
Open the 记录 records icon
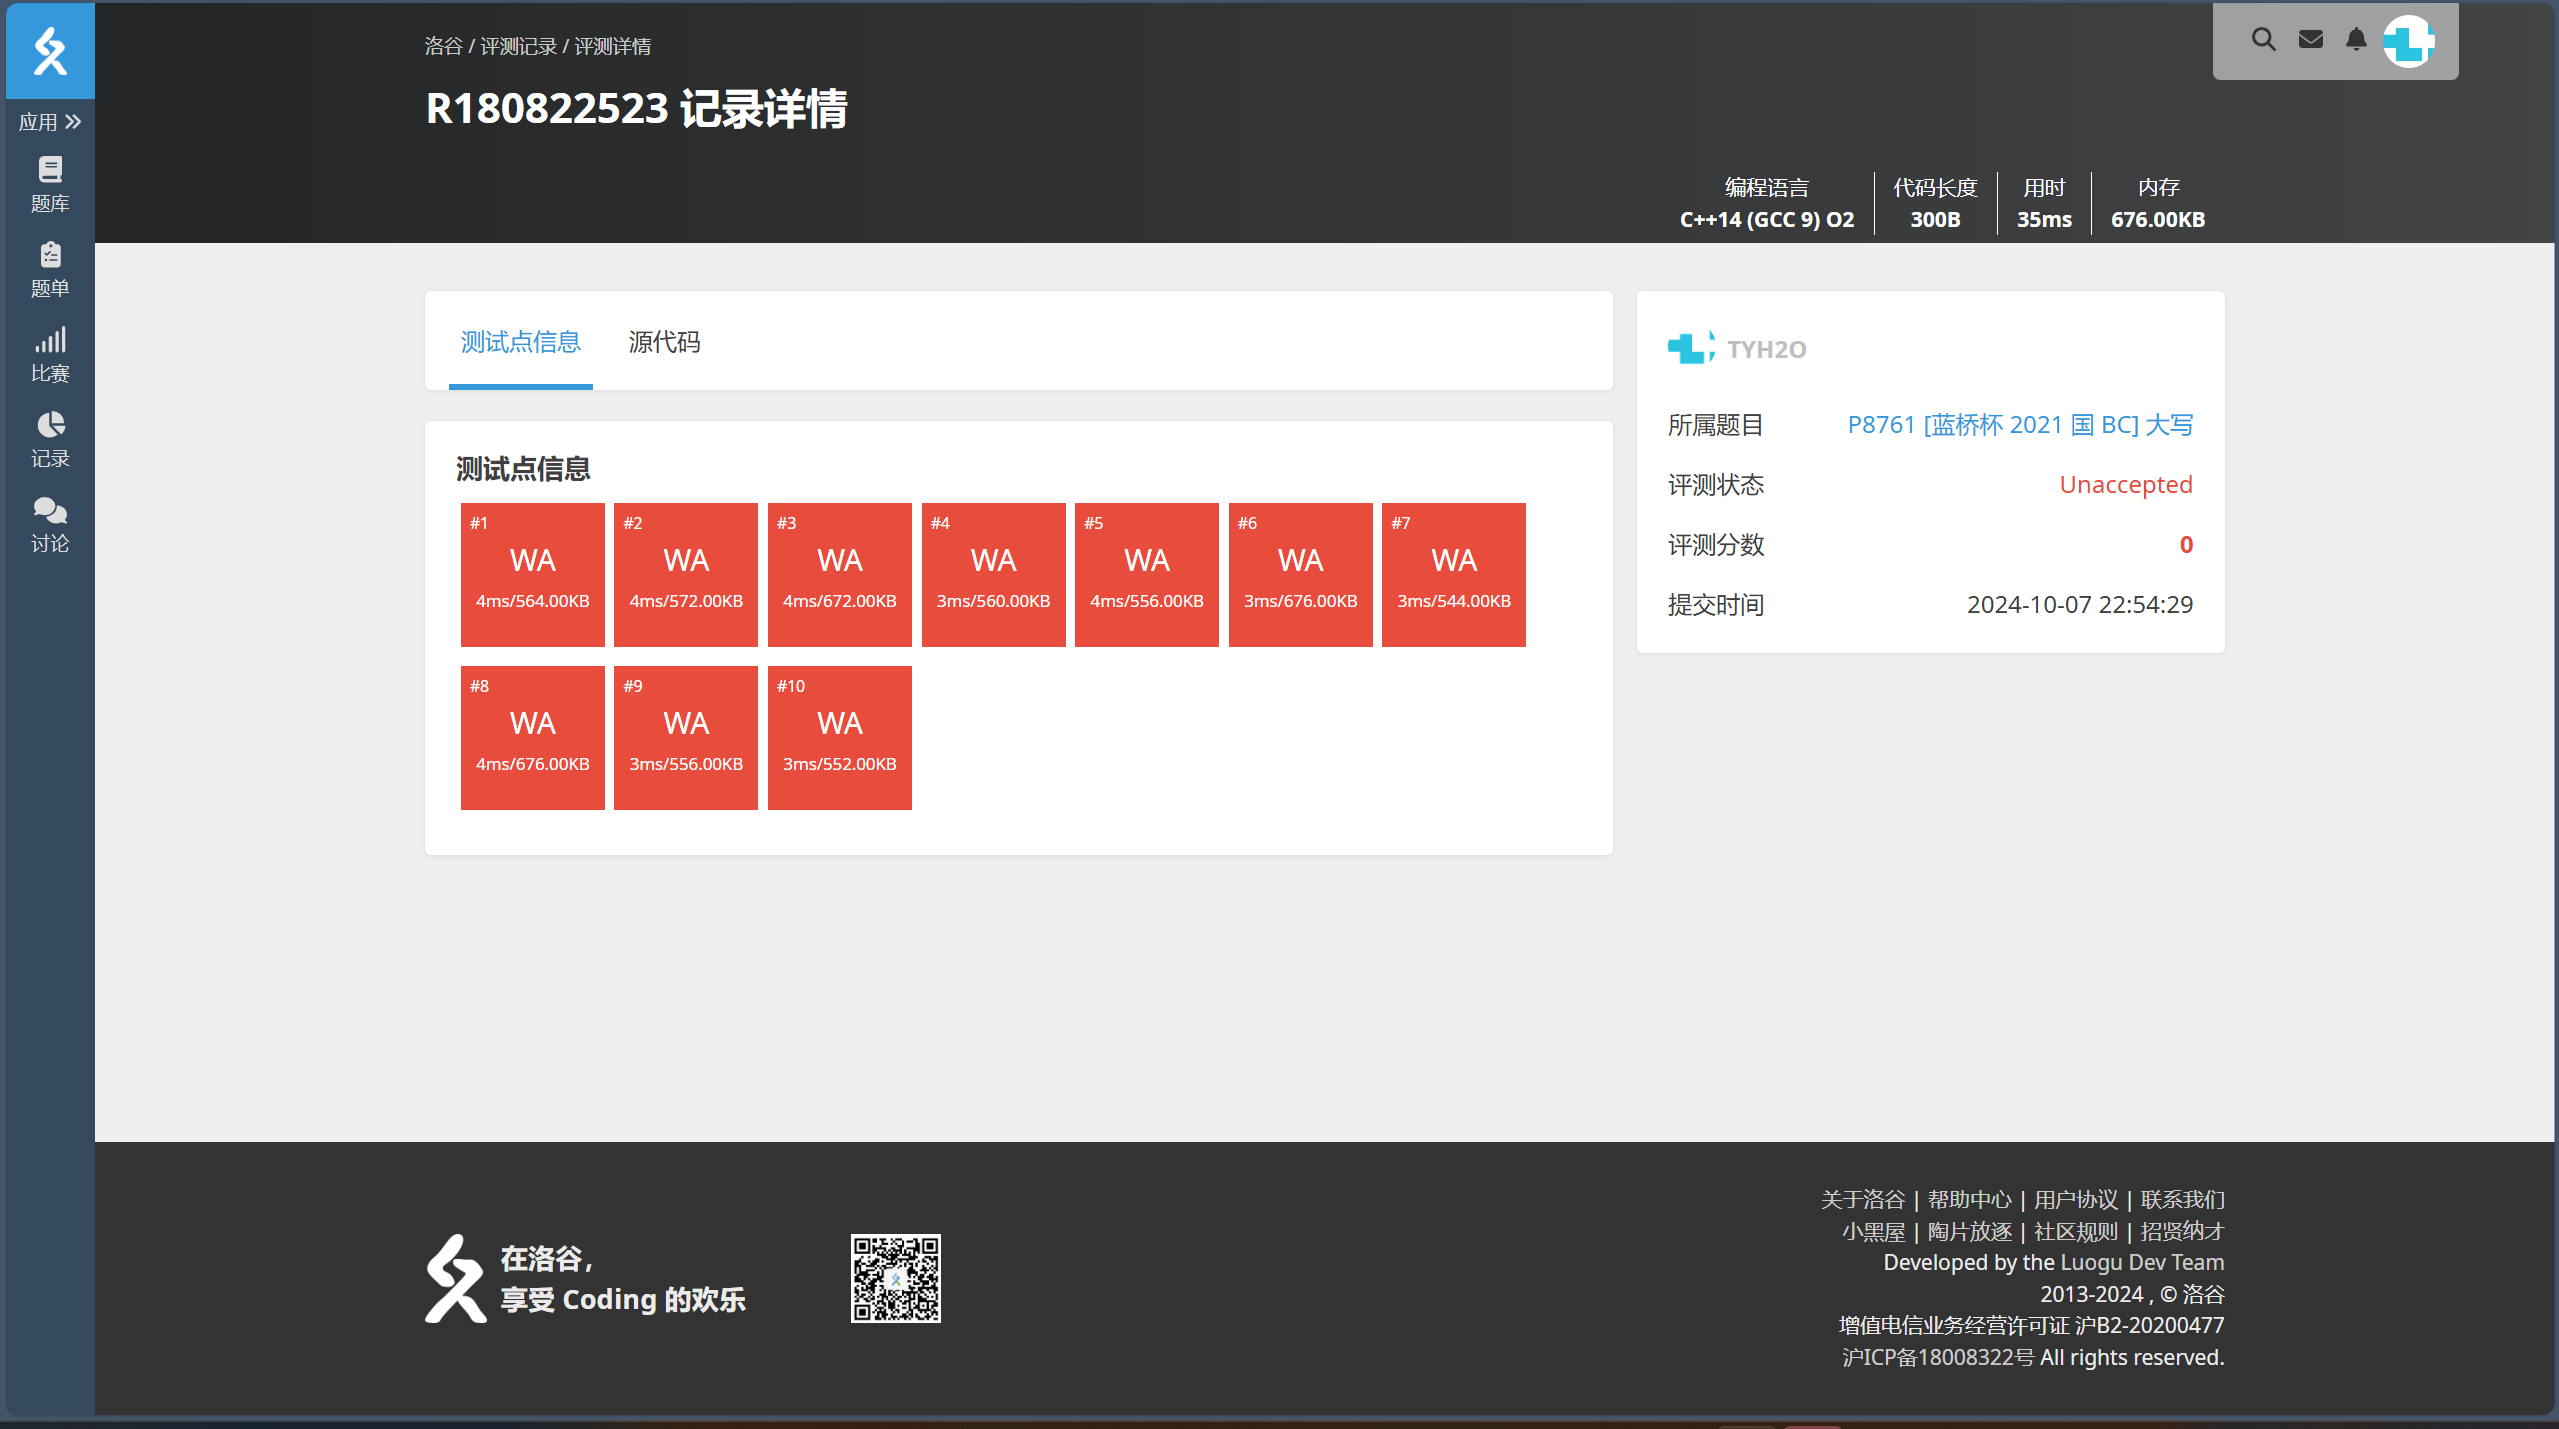click(50, 439)
